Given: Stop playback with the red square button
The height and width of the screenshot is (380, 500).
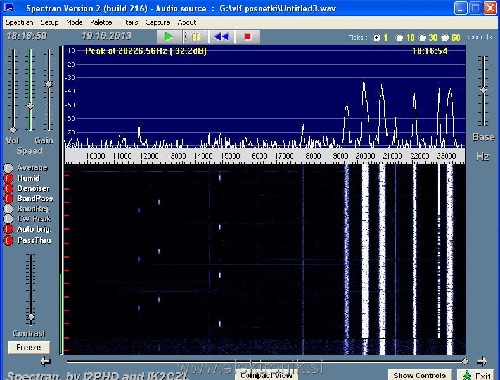Looking at the screenshot, I should (248, 36).
